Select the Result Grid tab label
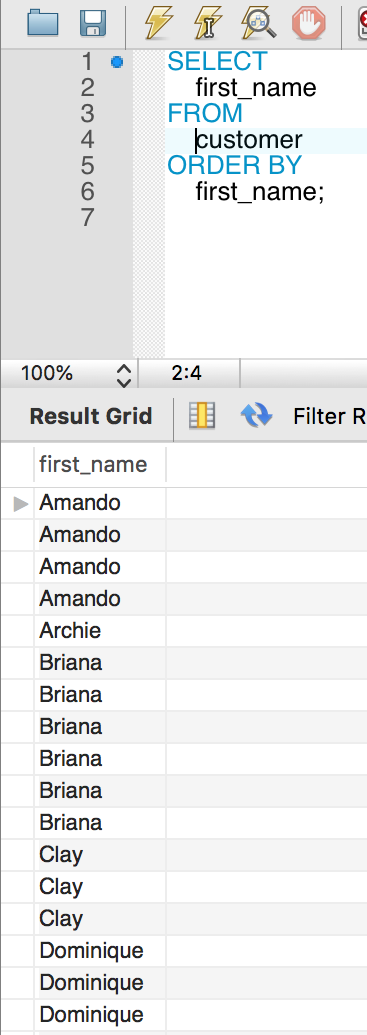 [91, 417]
